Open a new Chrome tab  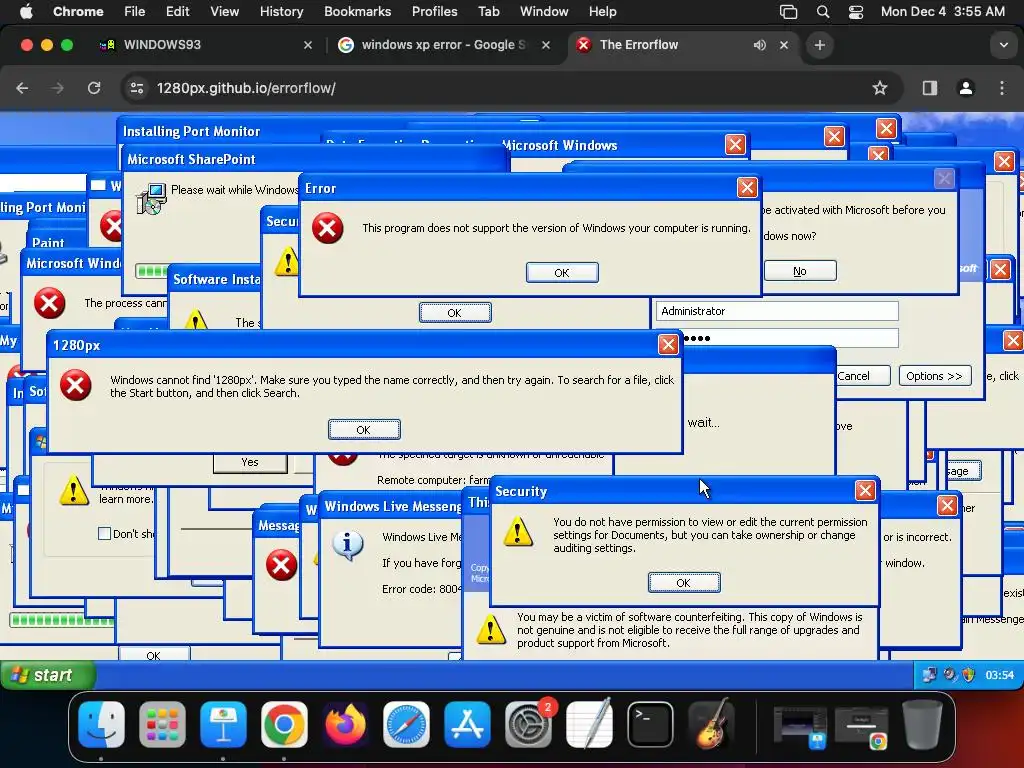coord(820,45)
